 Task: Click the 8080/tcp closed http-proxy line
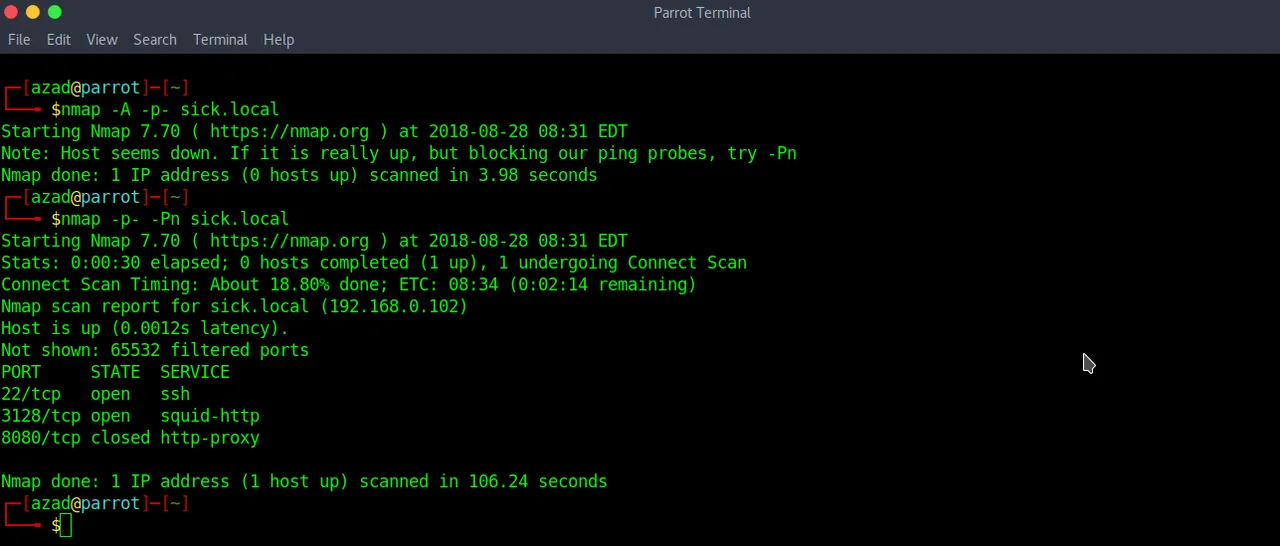pyautogui.click(x=130, y=438)
